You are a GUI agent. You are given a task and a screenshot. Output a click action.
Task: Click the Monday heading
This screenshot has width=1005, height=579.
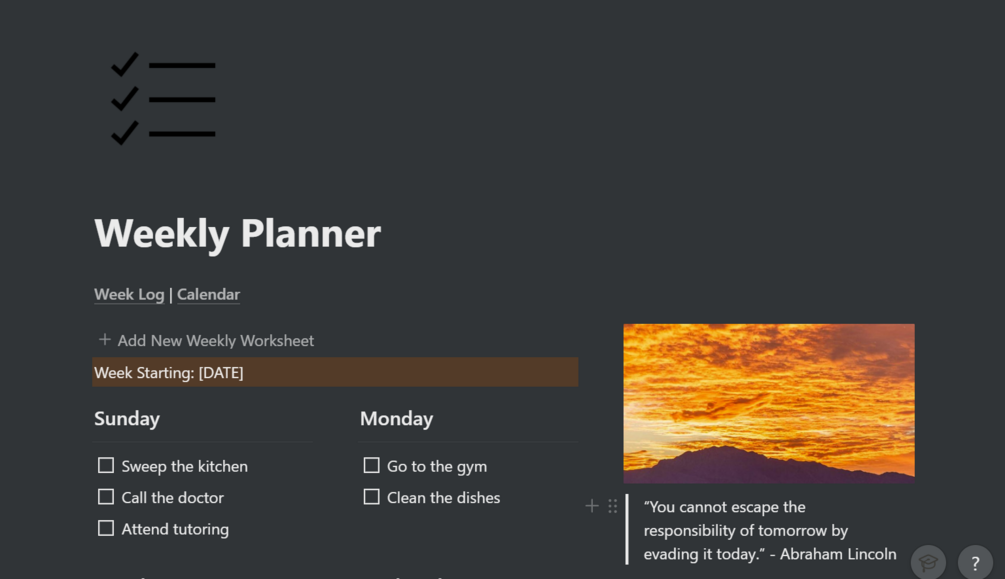coord(396,419)
